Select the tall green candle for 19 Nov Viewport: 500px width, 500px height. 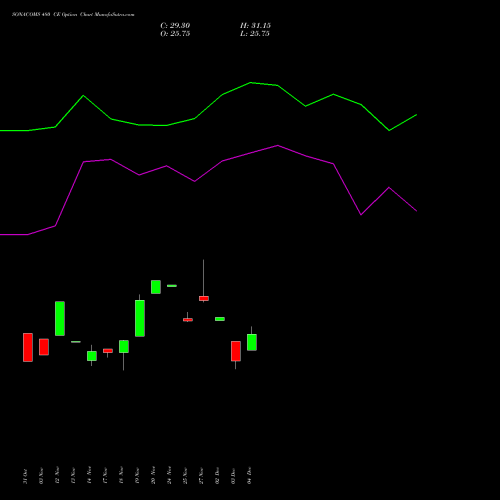pyautogui.click(x=140, y=318)
